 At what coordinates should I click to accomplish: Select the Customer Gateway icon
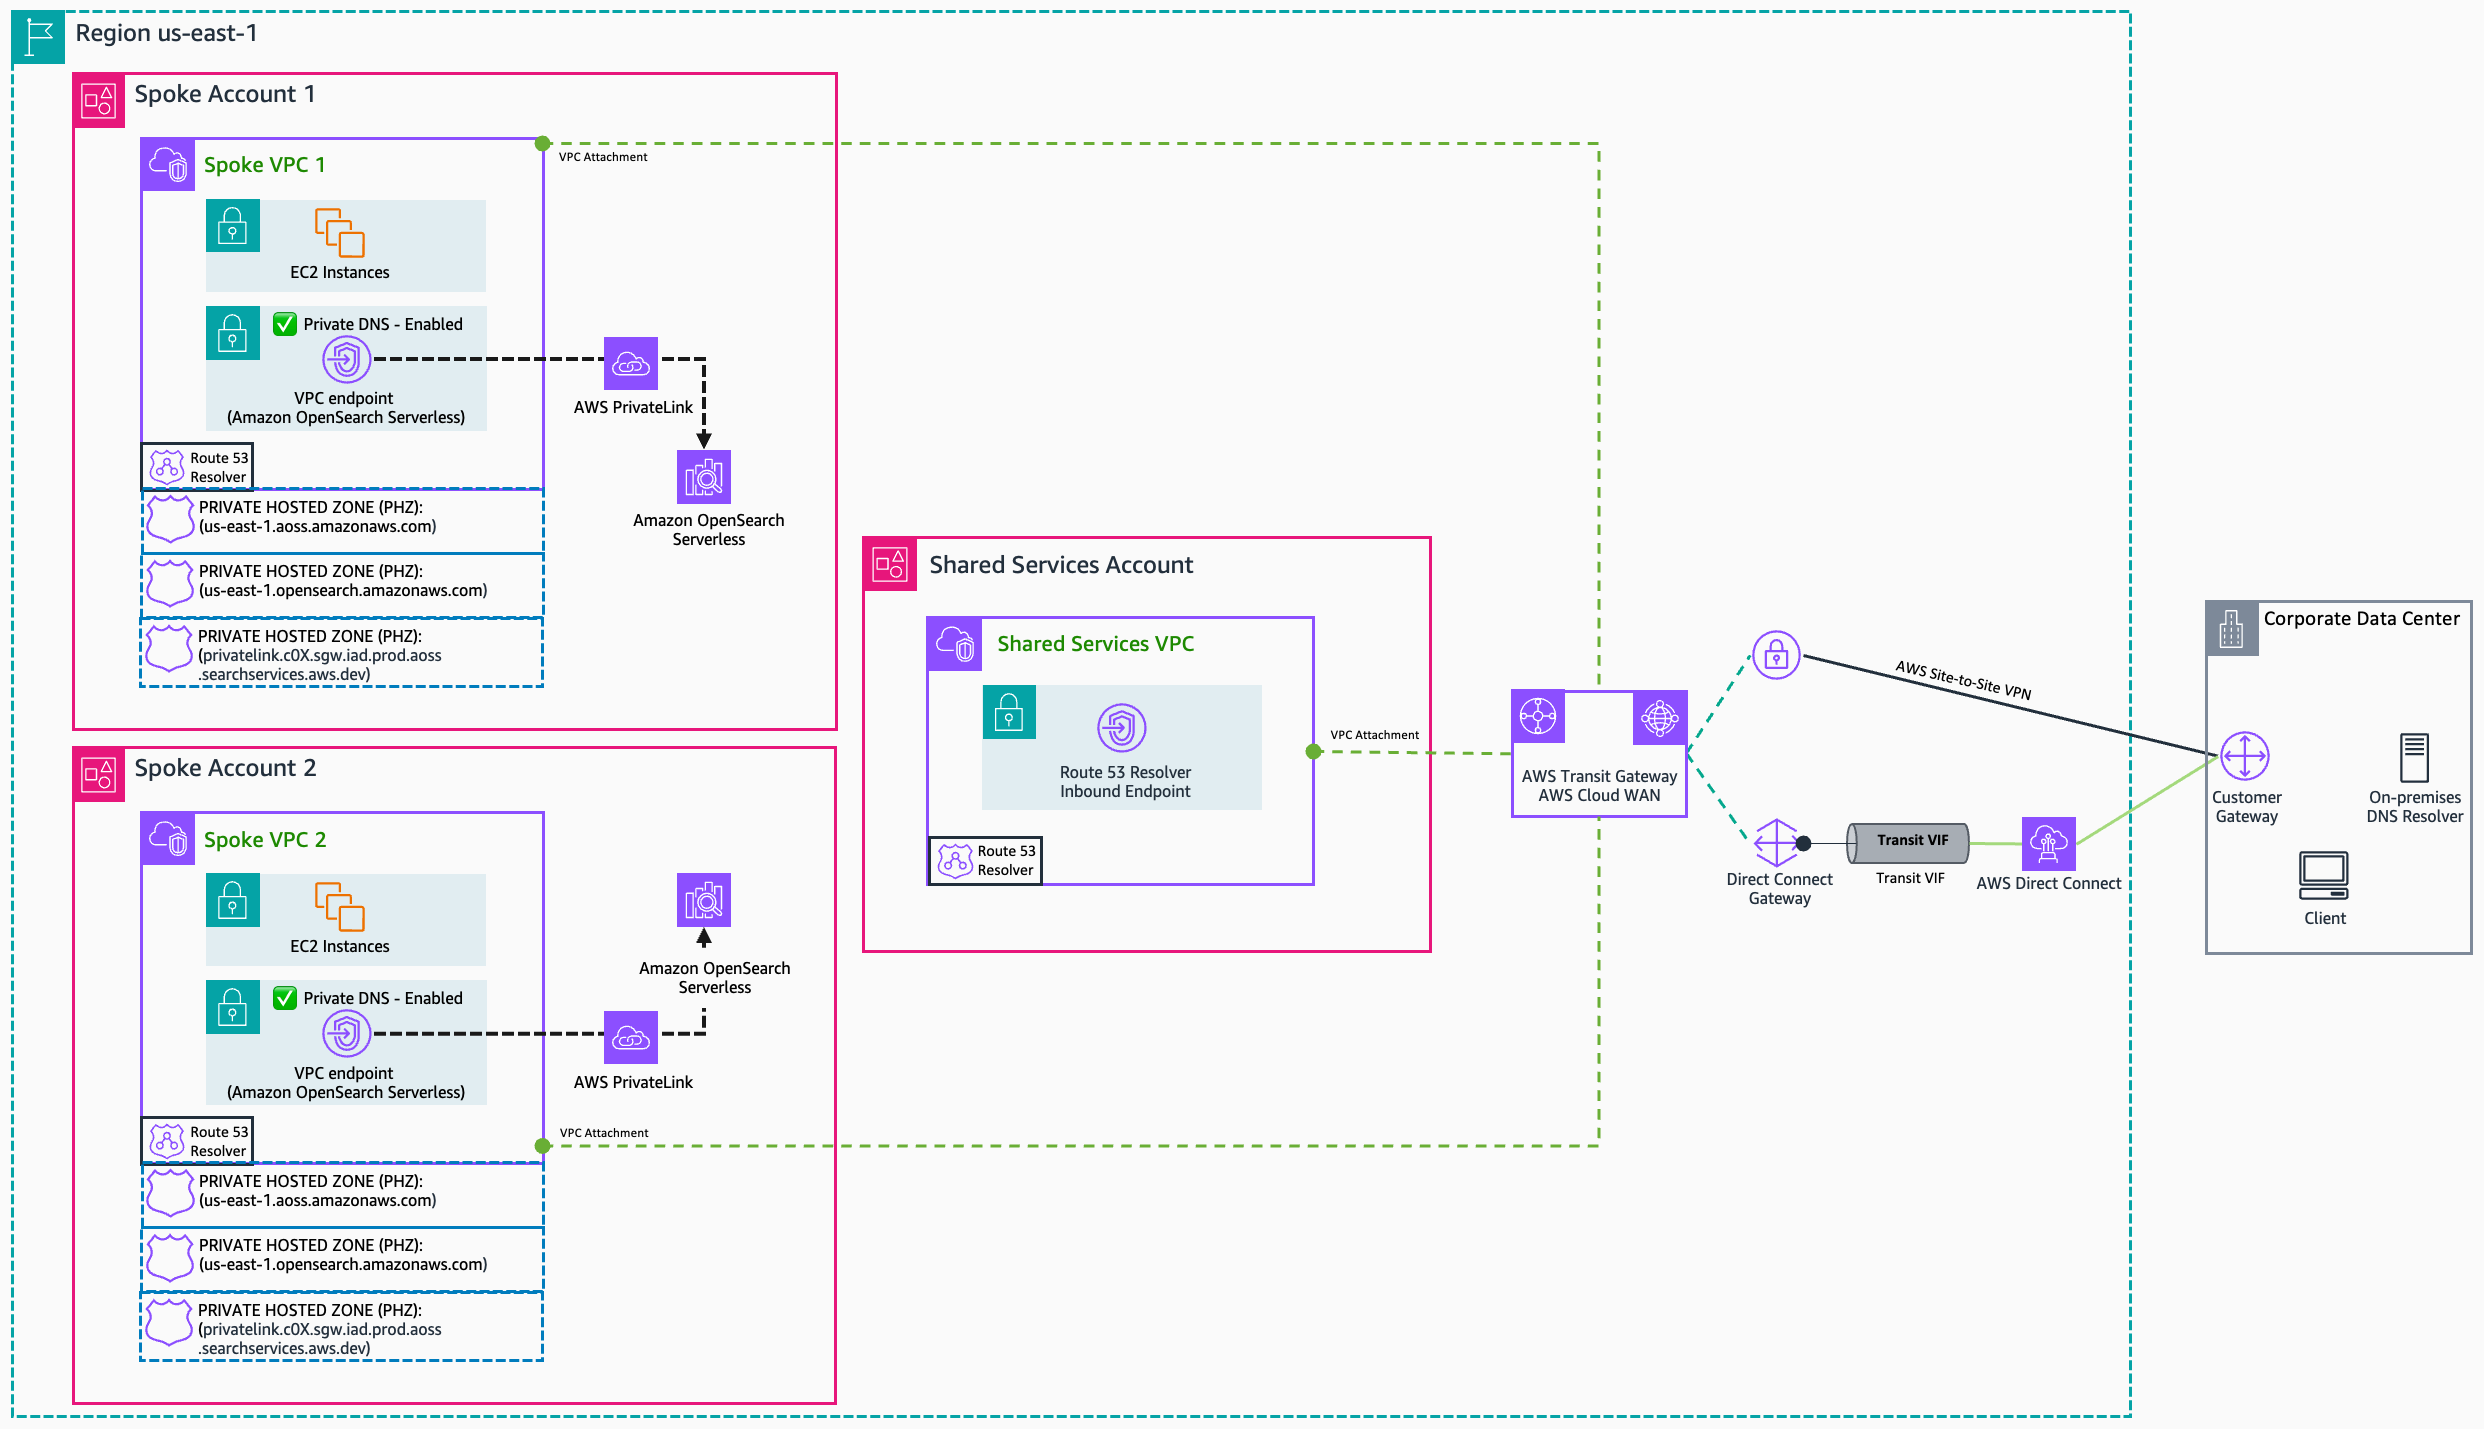coord(2244,756)
